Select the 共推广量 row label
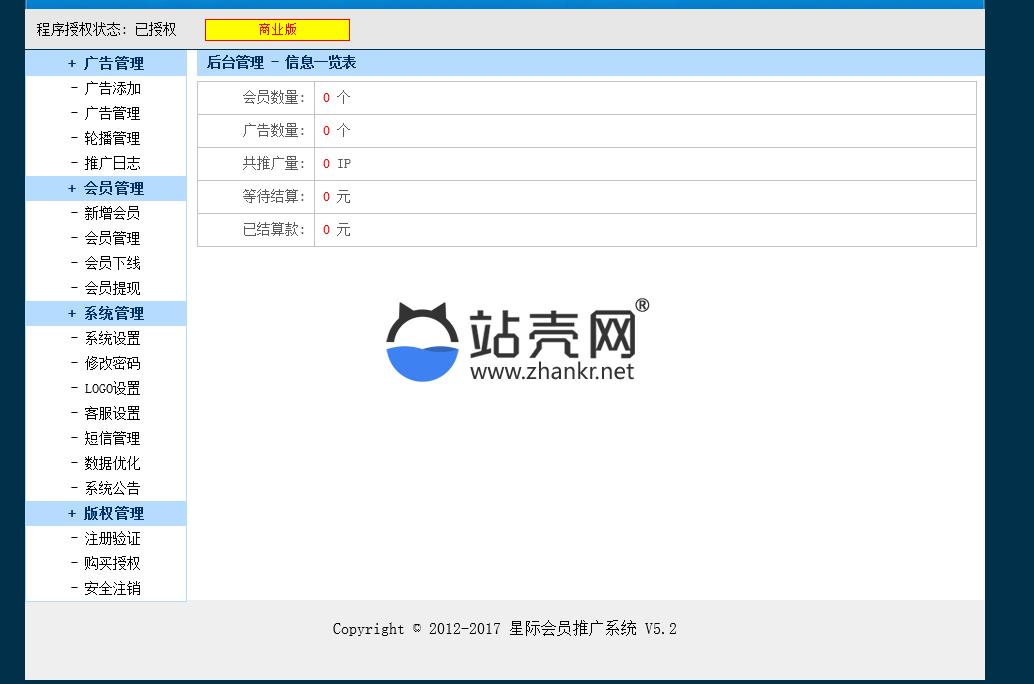The height and width of the screenshot is (684, 1034). (x=274, y=164)
